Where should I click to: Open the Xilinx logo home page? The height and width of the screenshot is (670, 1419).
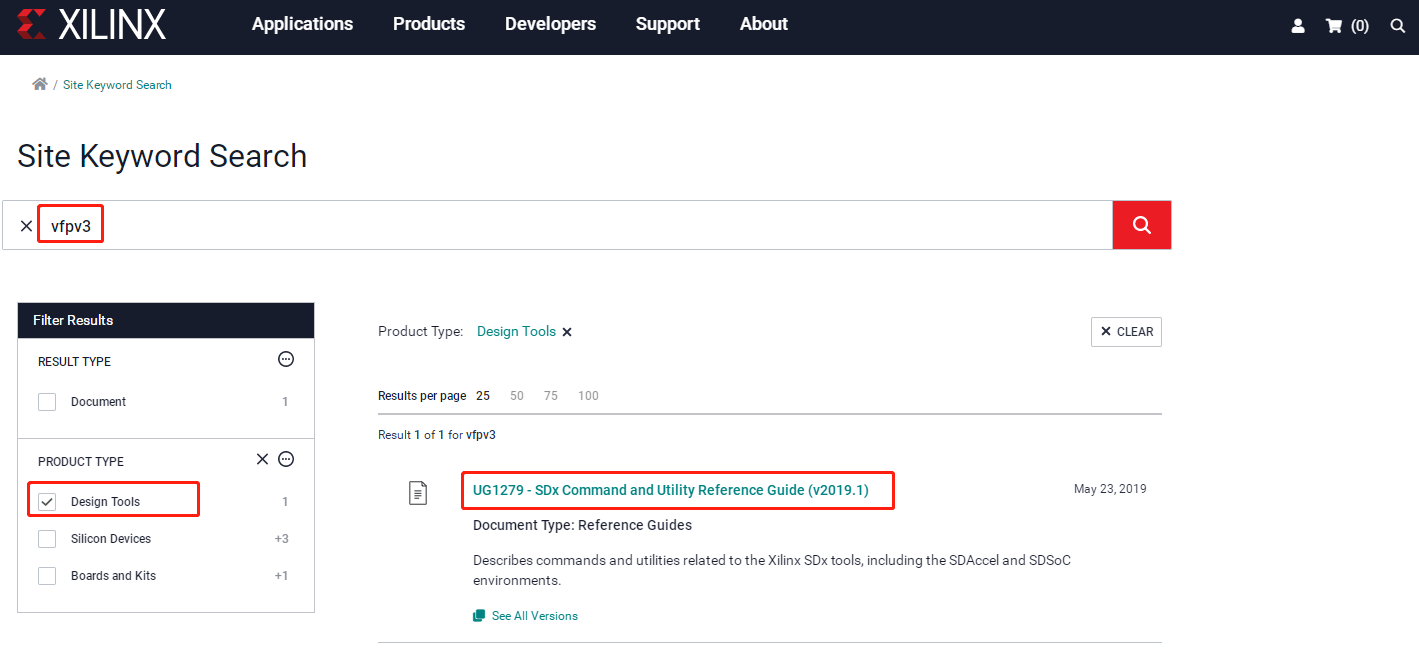pyautogui.click(x=91, y=25)
